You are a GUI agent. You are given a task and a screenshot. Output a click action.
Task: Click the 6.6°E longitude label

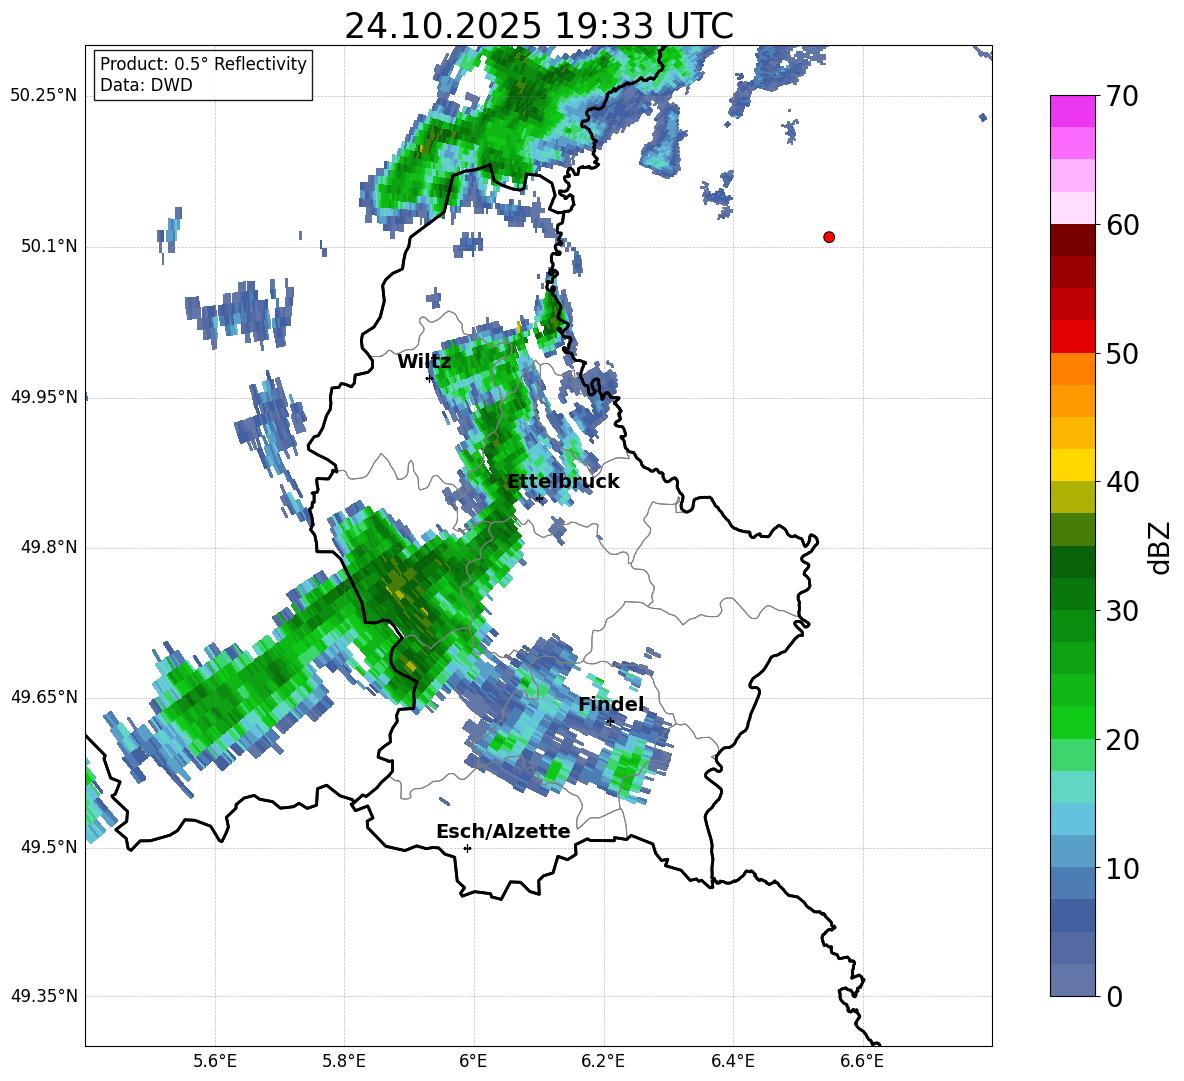click(x=862, y=1061)
